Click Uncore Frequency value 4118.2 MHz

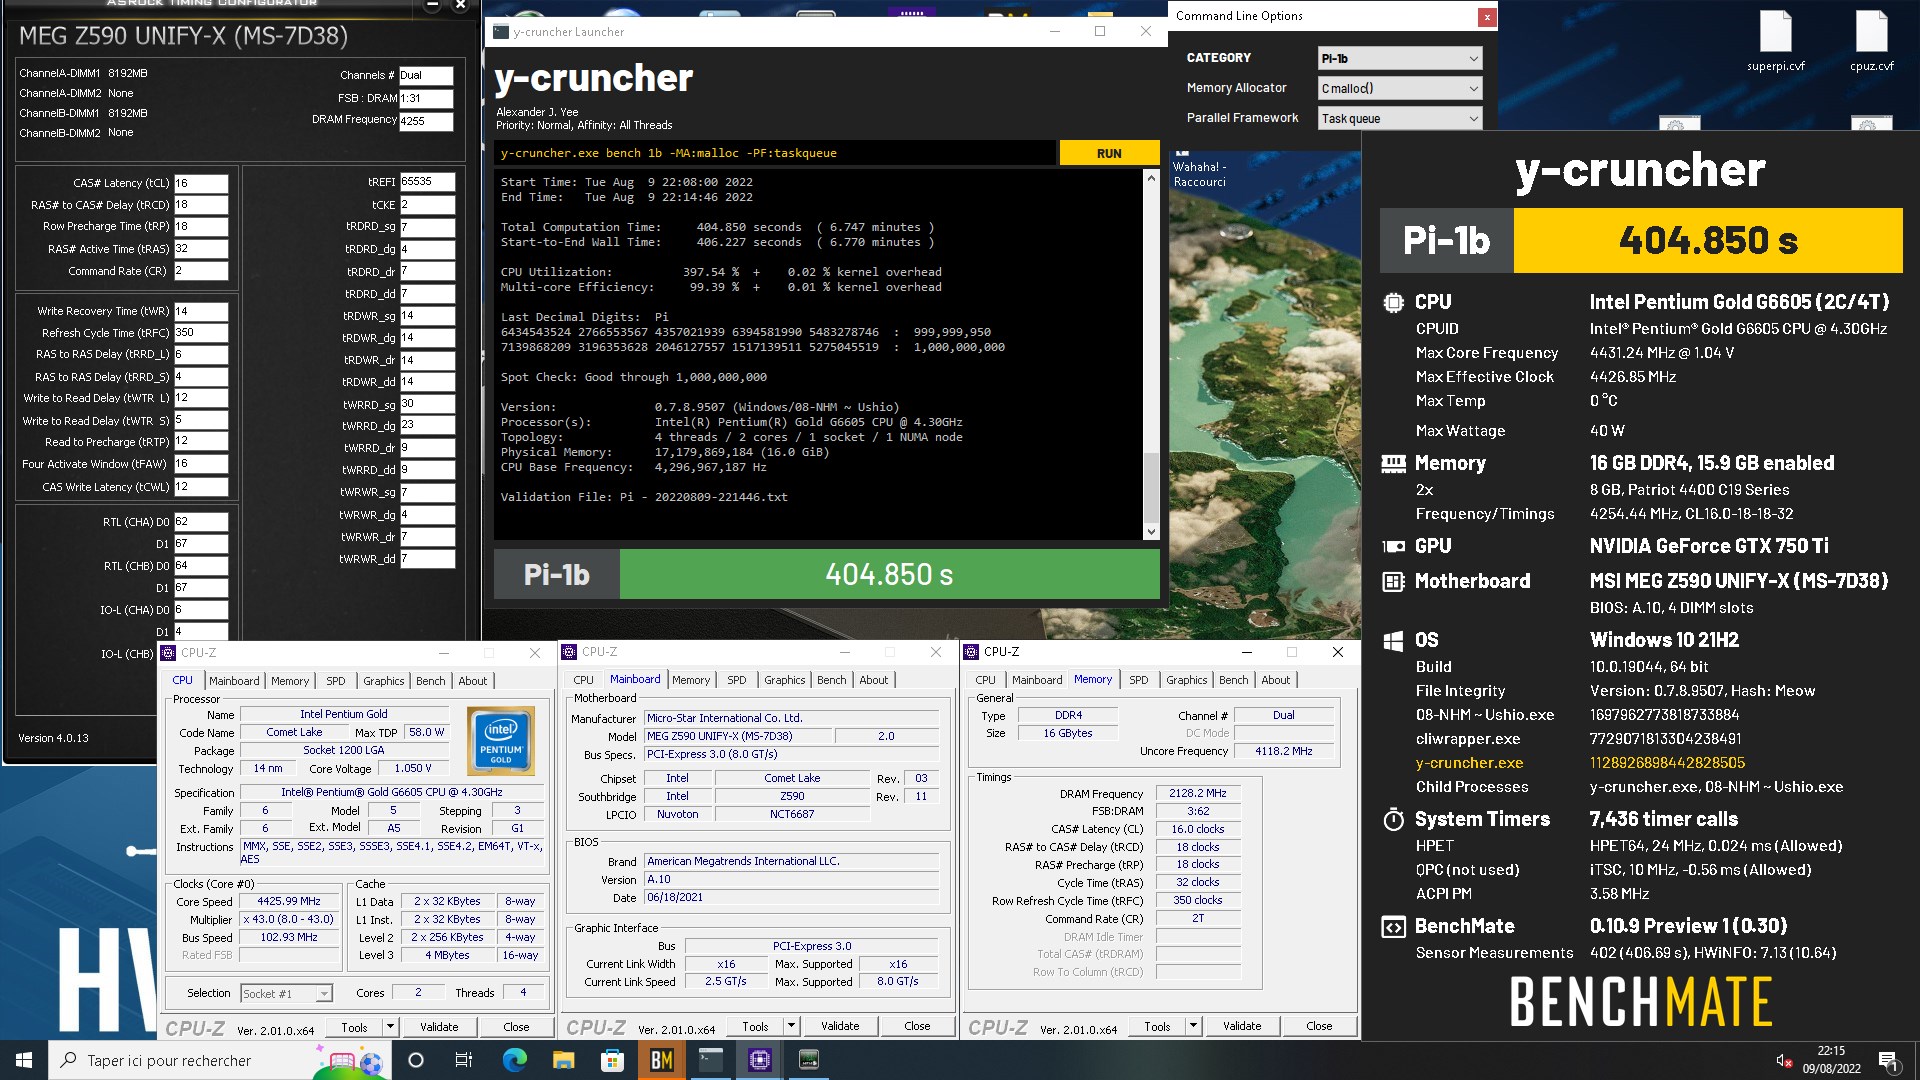click(1284, 751)
